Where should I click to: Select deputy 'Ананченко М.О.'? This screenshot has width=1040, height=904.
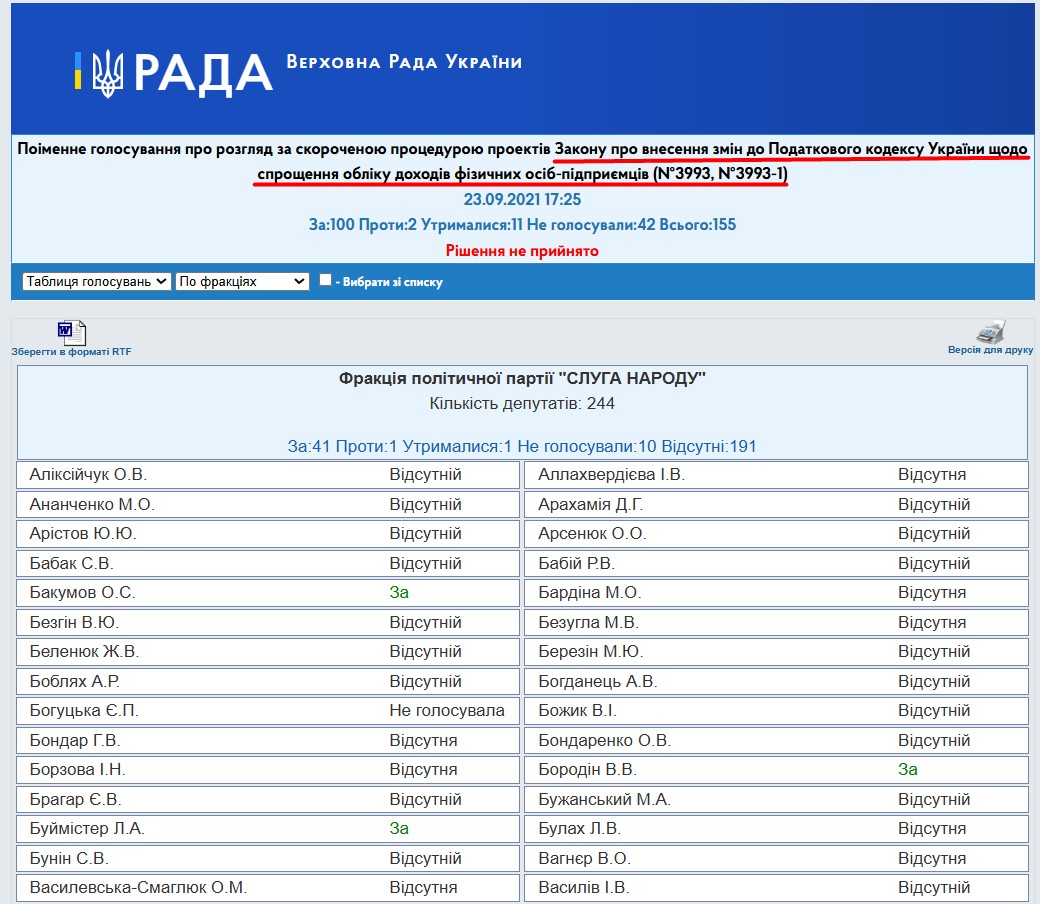(x=92, y=505)
